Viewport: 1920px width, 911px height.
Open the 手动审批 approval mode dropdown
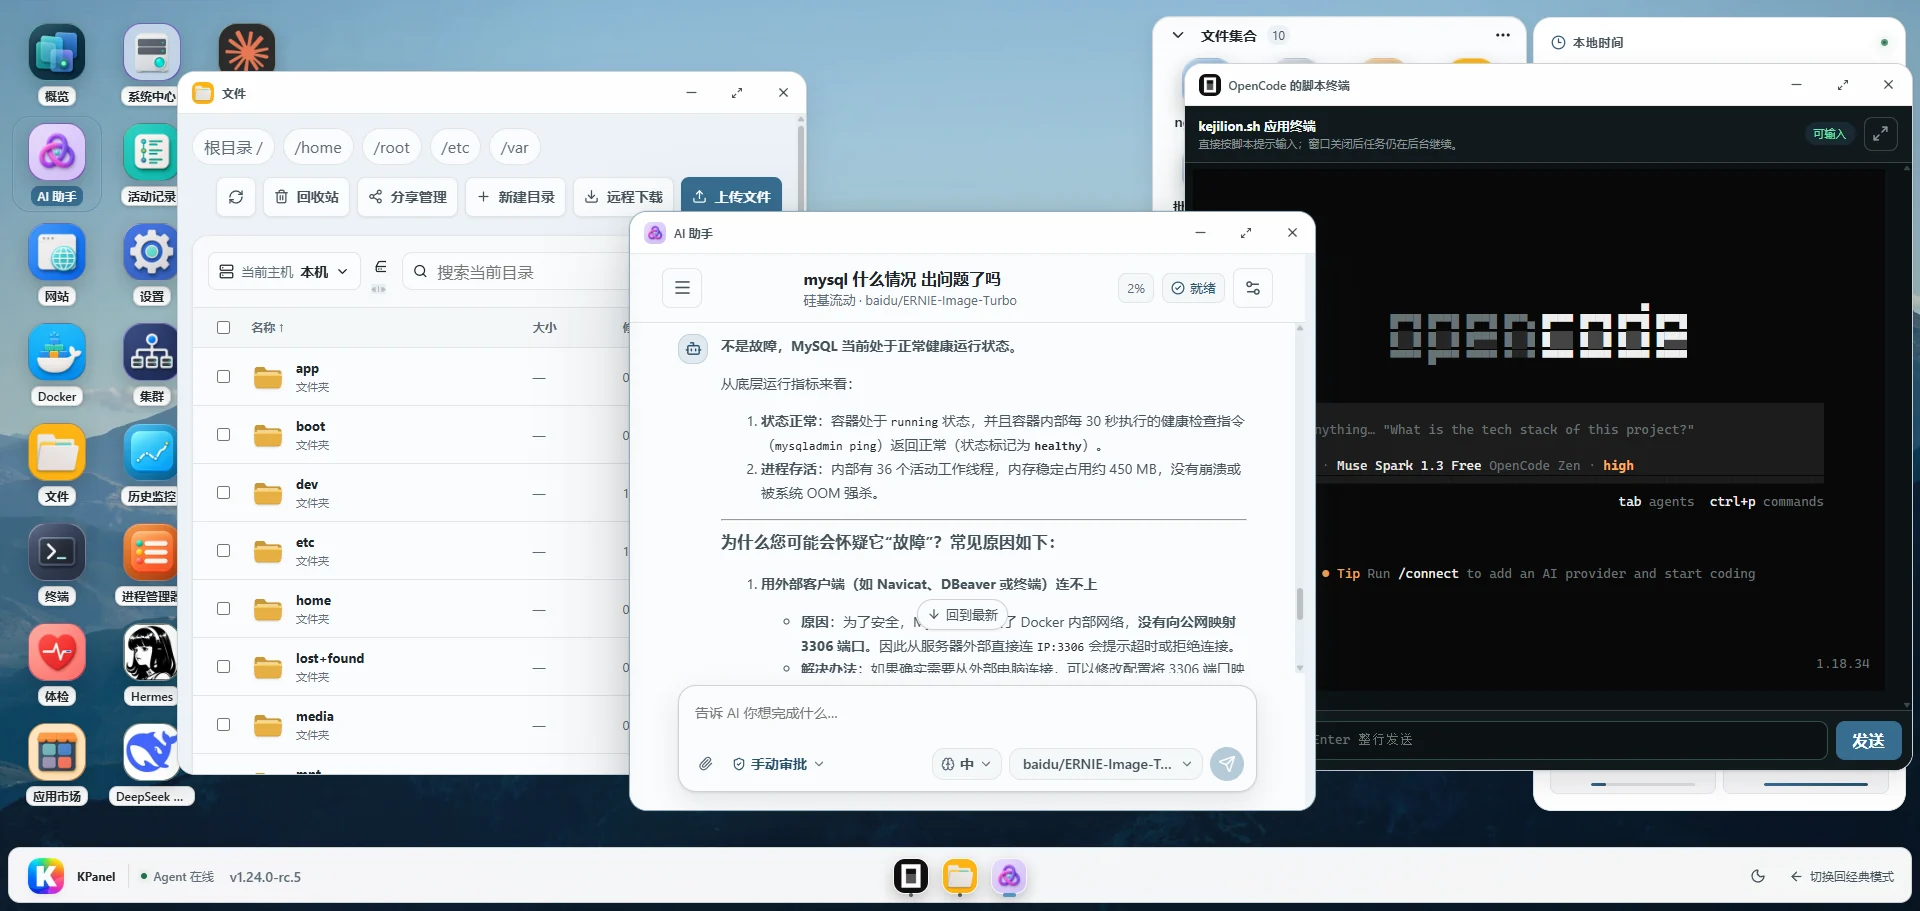[x=779, y=764]
